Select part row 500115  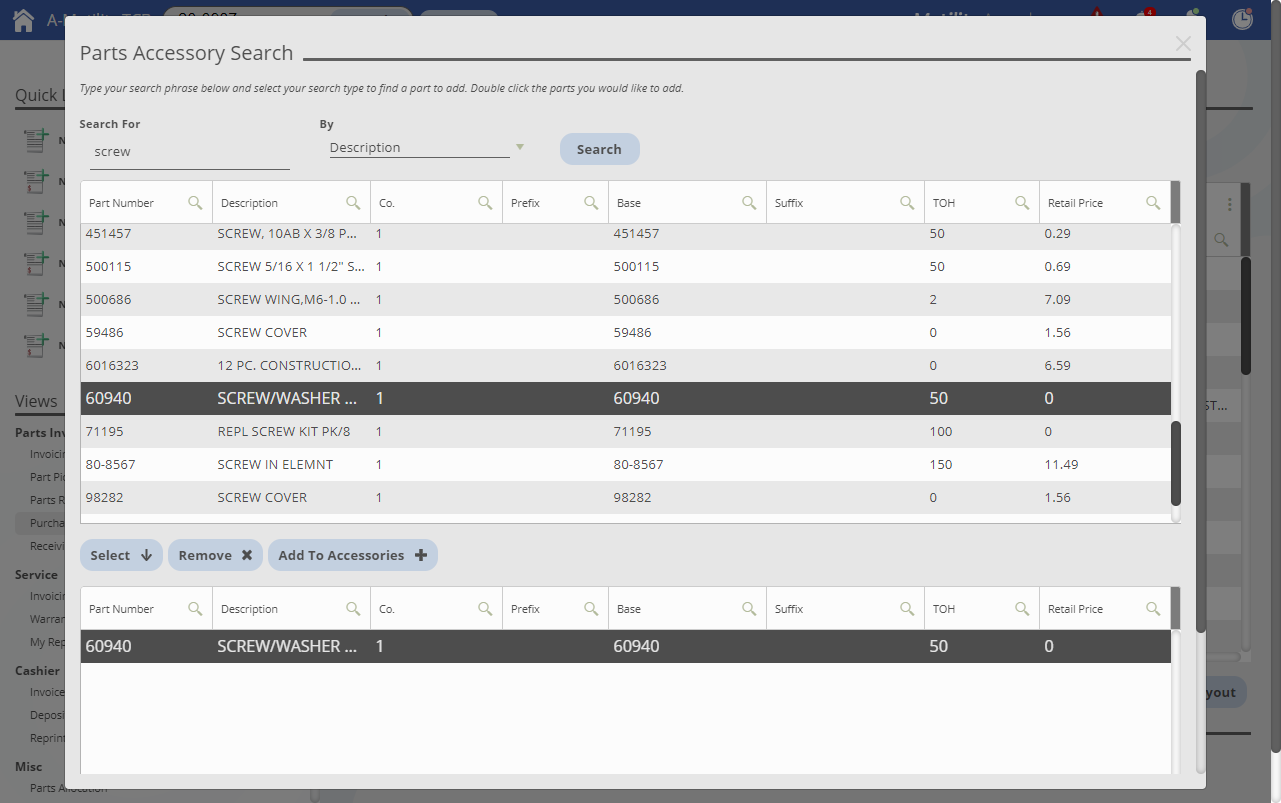pos(626,266)
